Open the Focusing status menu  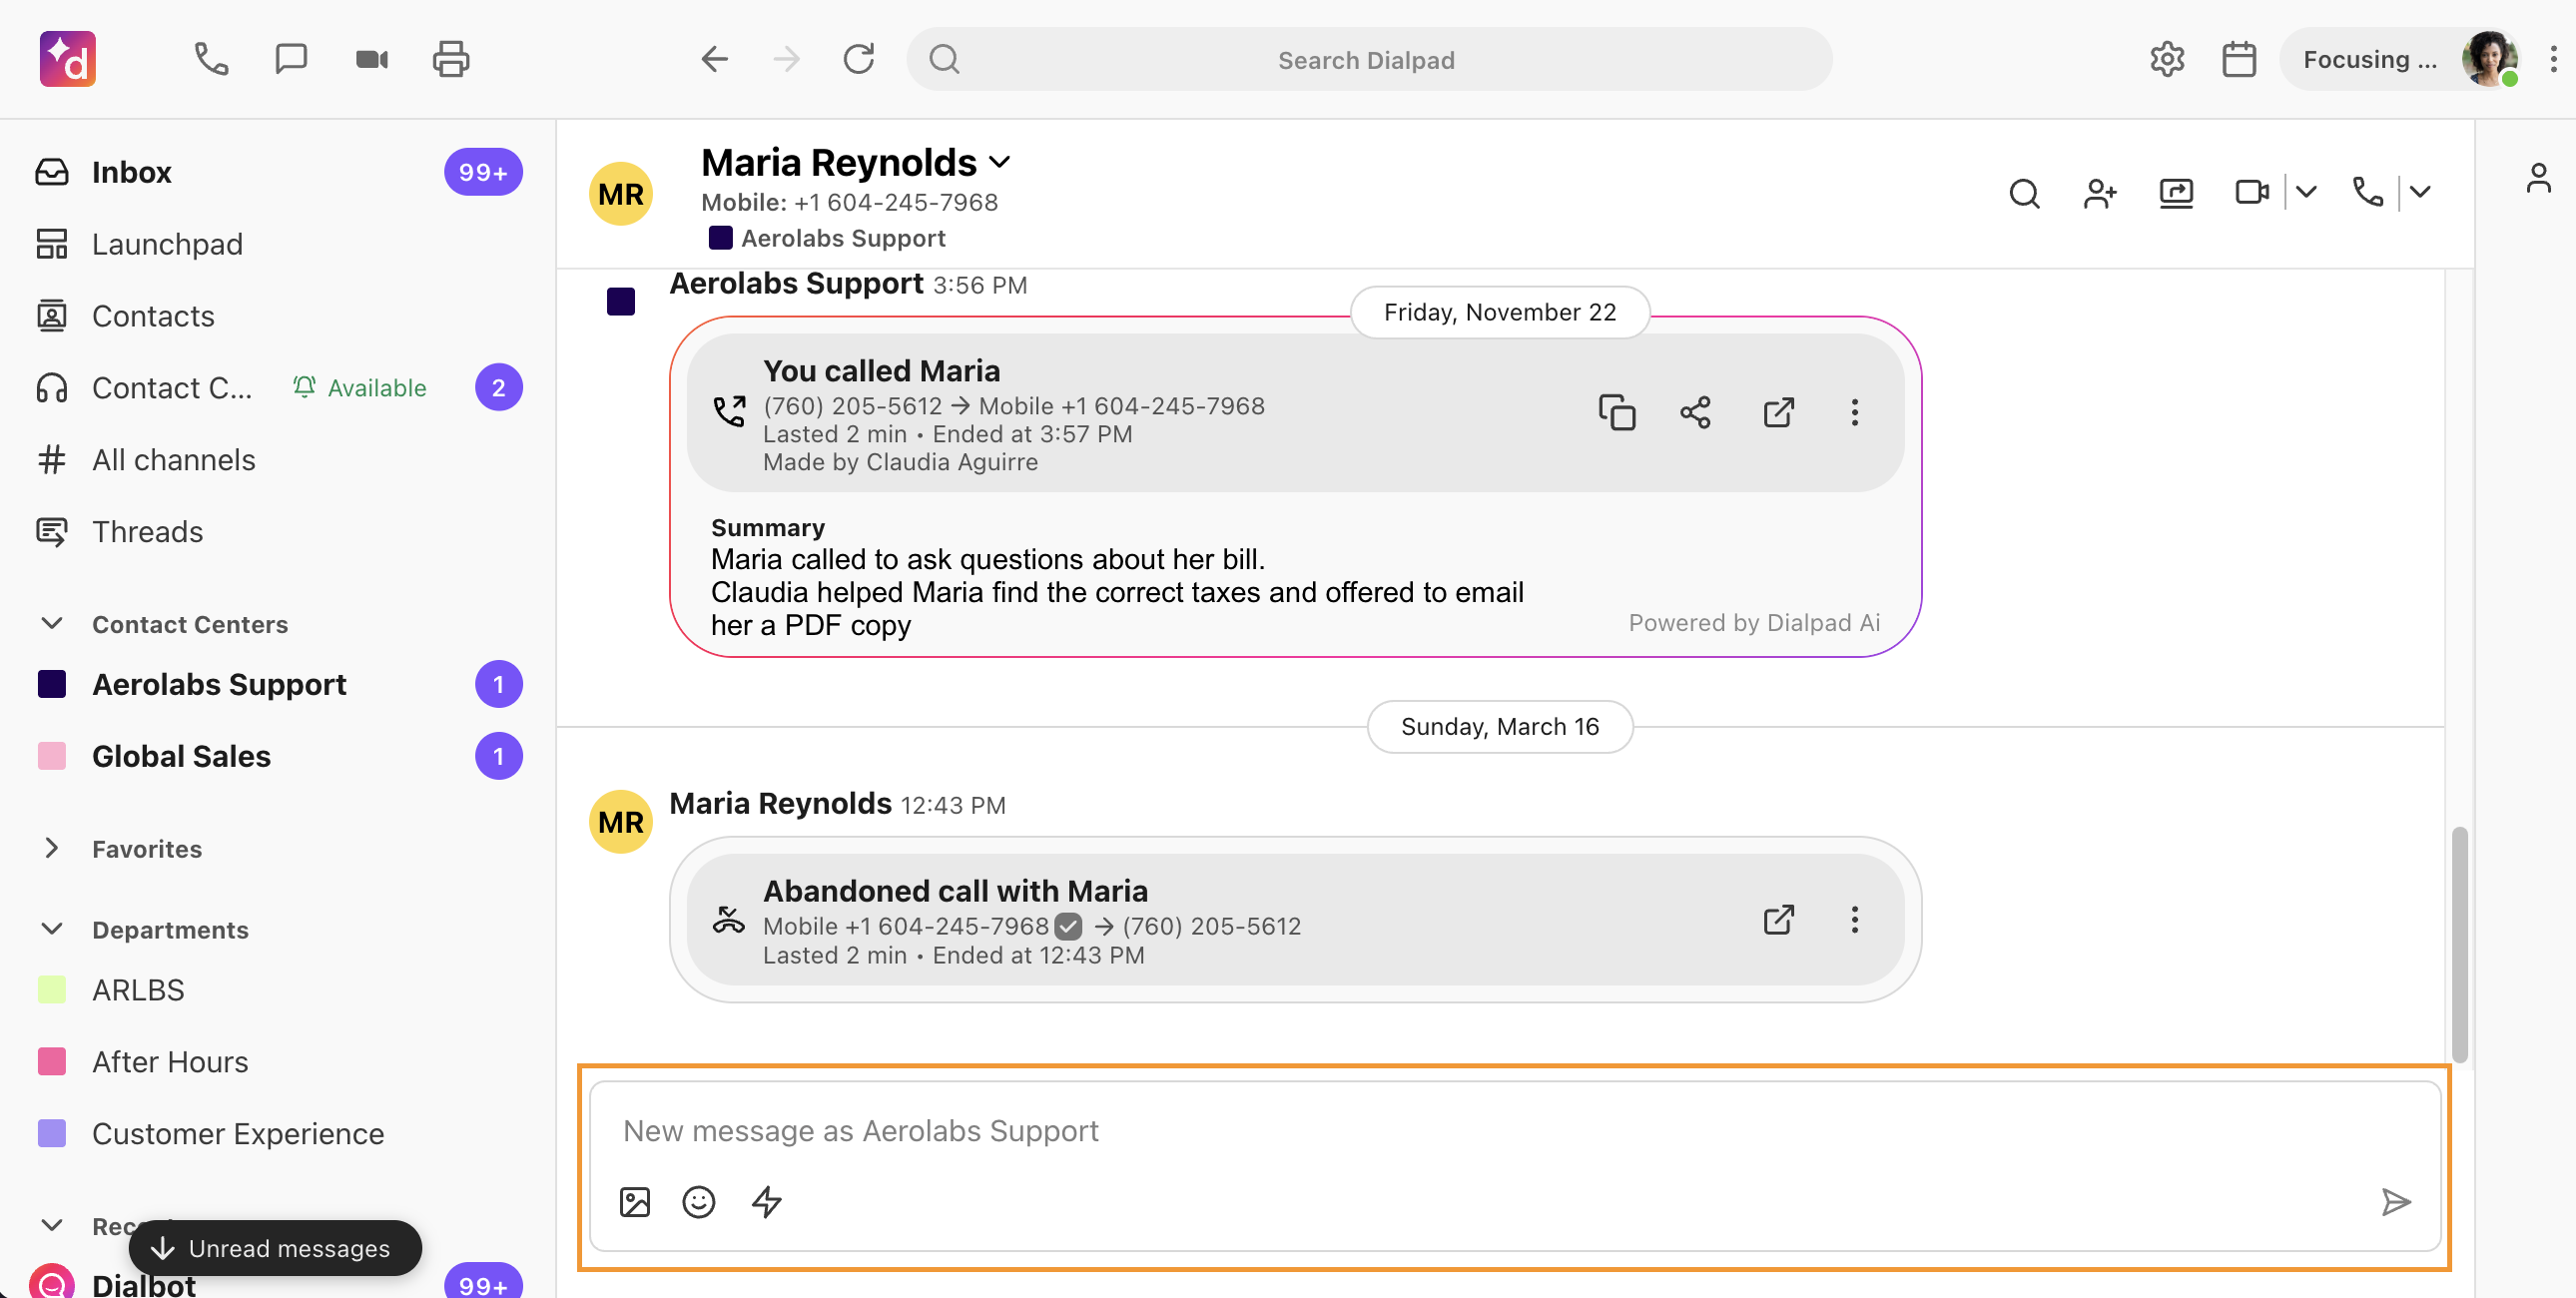click(x=2400, y=59)
